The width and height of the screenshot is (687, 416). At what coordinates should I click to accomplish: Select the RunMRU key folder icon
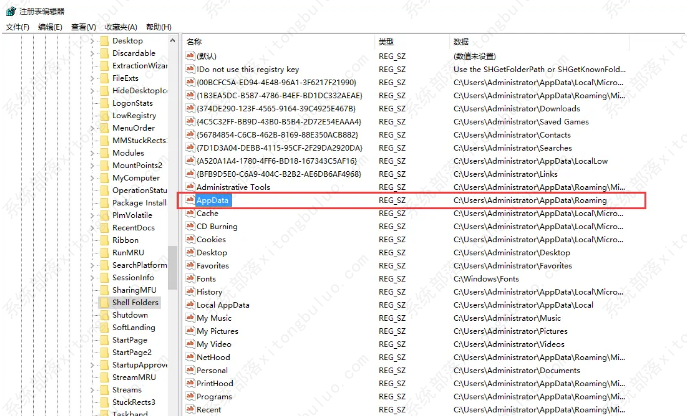(104, 253)
